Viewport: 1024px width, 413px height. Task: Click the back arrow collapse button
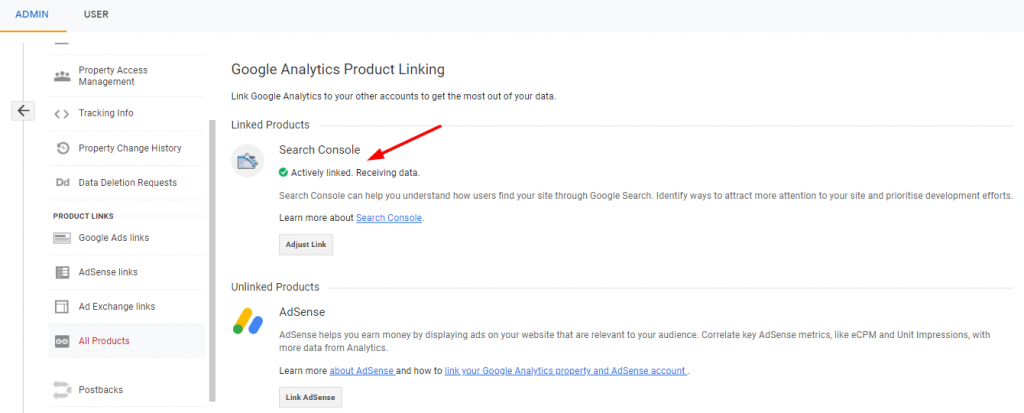[x=23, y=111]
